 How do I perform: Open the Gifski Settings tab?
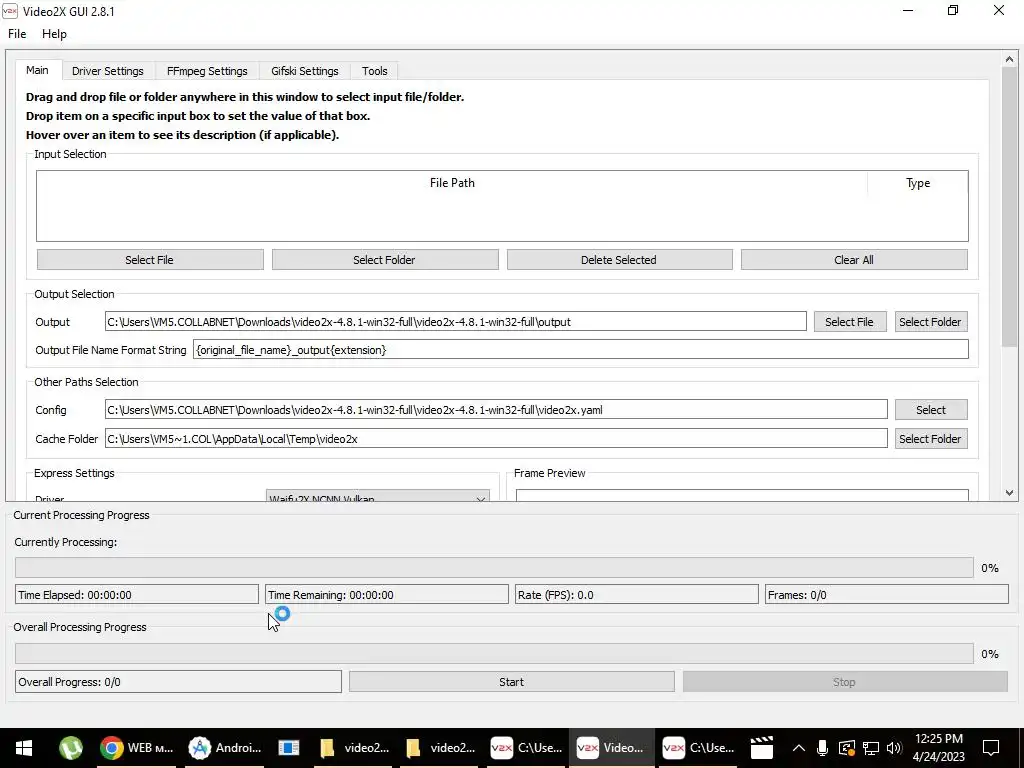click(x=305, y=71)
